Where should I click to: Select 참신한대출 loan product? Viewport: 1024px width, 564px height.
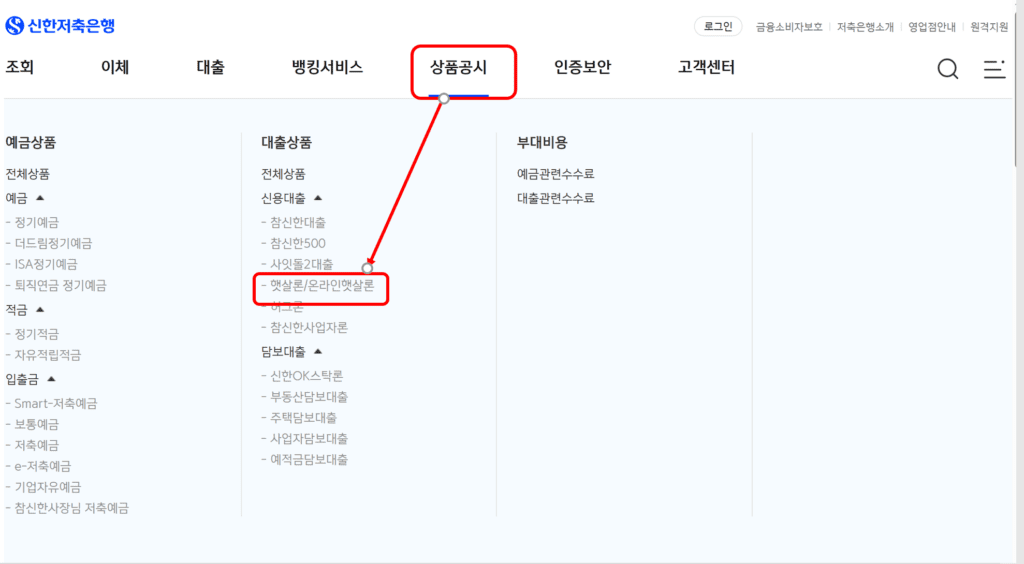point(294,223)
